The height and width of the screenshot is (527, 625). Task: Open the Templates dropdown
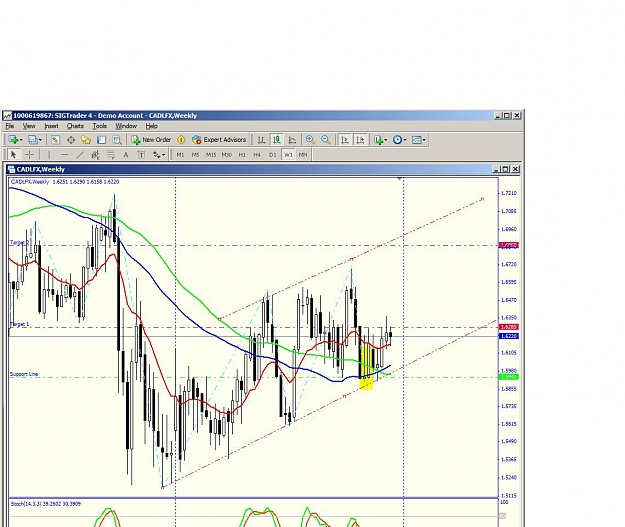(419, 140)
